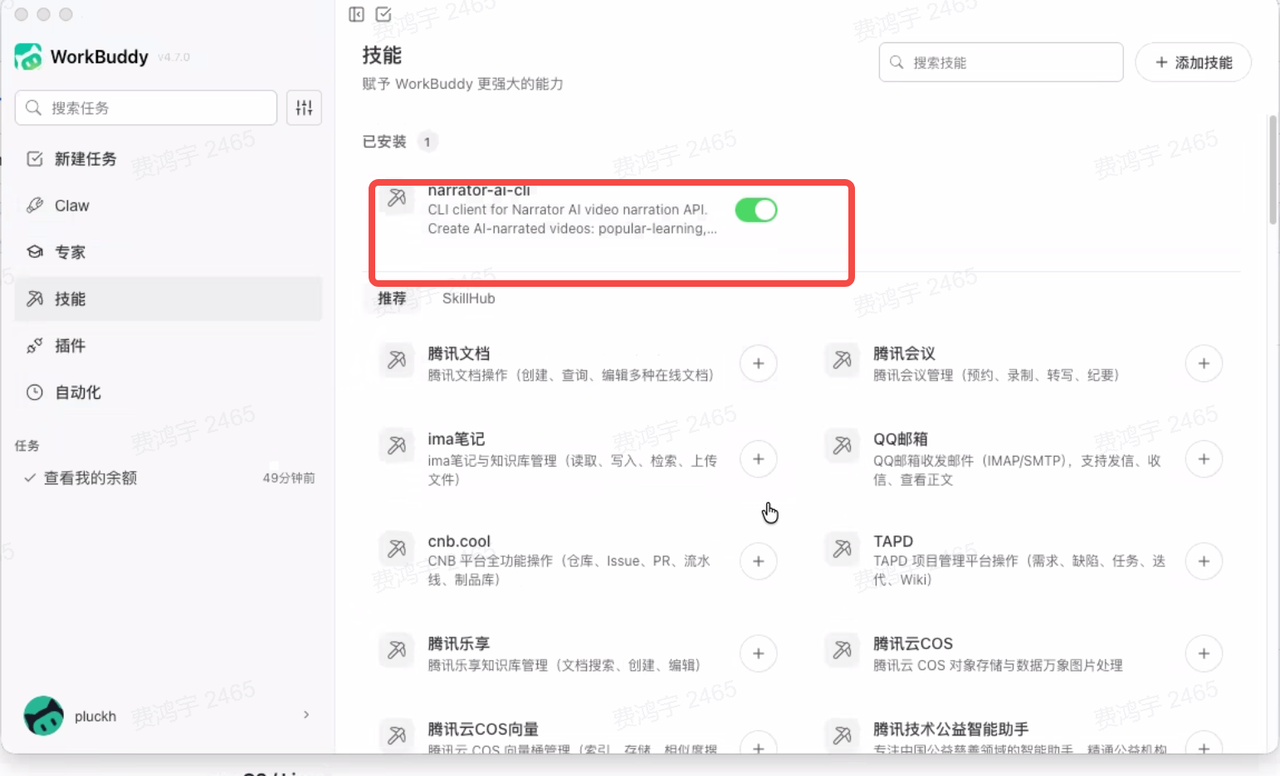Open the task filter settings icon

[304, 108]
